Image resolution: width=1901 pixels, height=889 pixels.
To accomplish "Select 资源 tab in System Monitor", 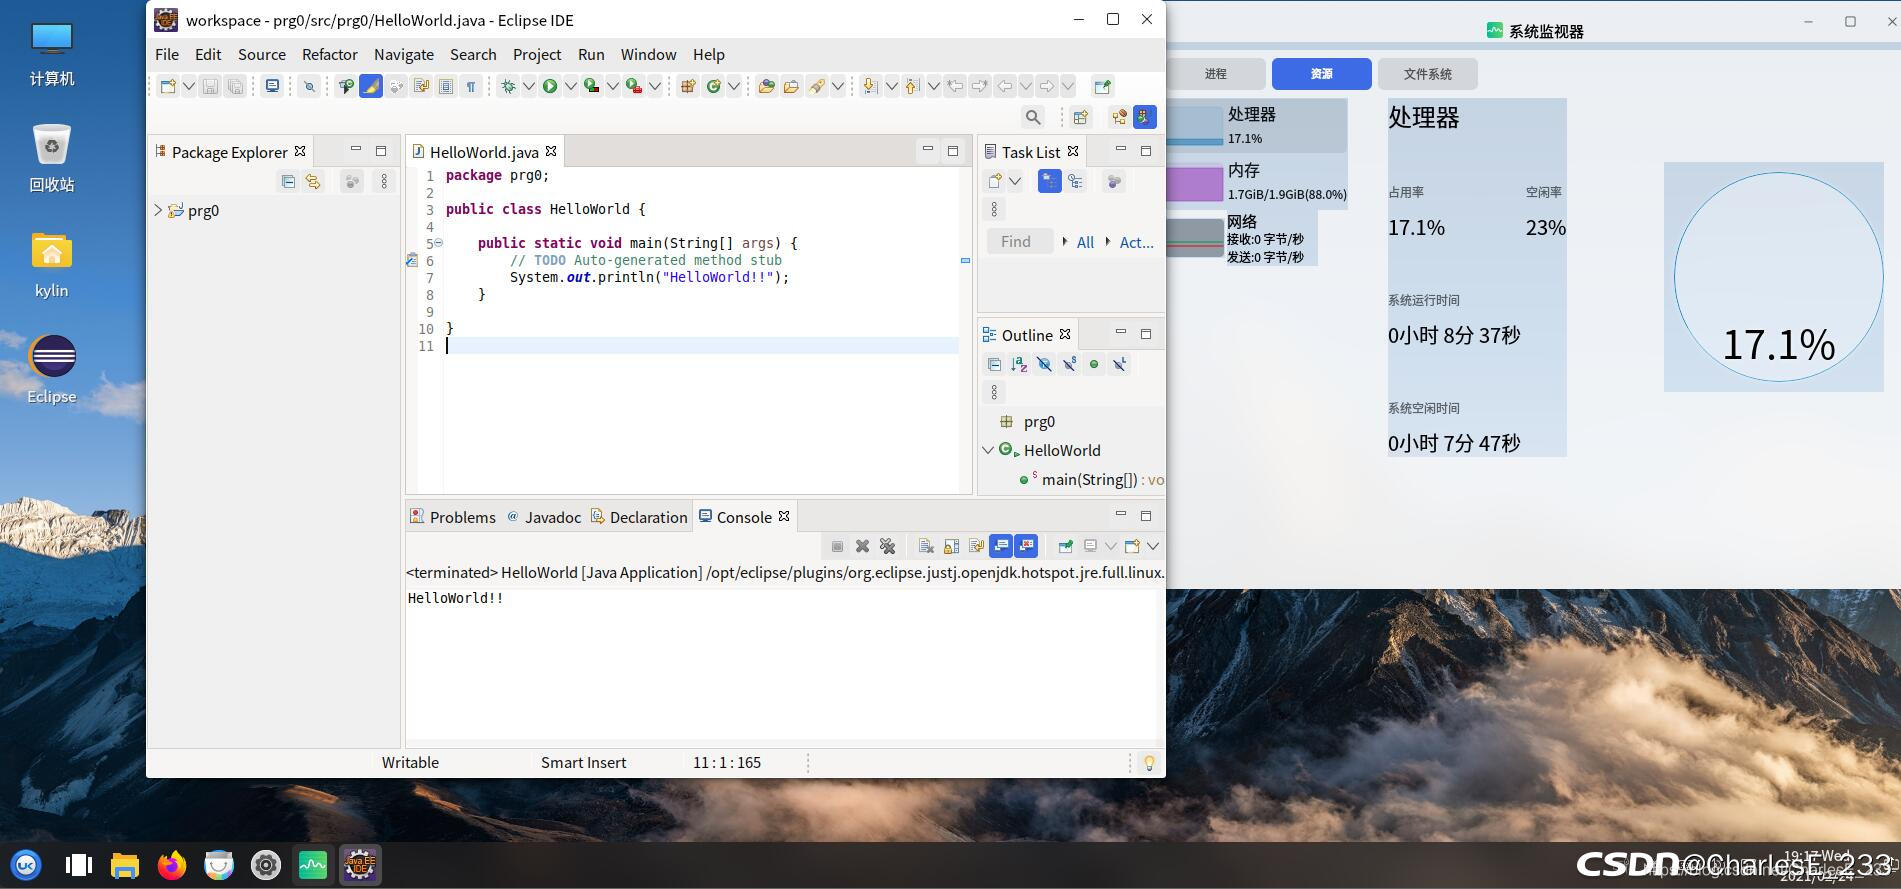I will pyautogui.click(x=1321, y=74).
